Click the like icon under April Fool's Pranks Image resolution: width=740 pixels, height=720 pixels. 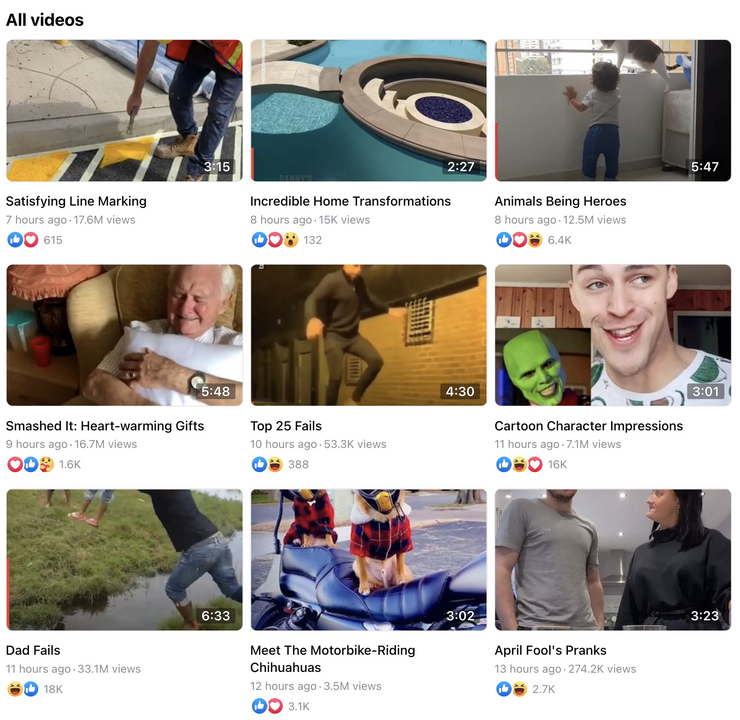(504, 689)
